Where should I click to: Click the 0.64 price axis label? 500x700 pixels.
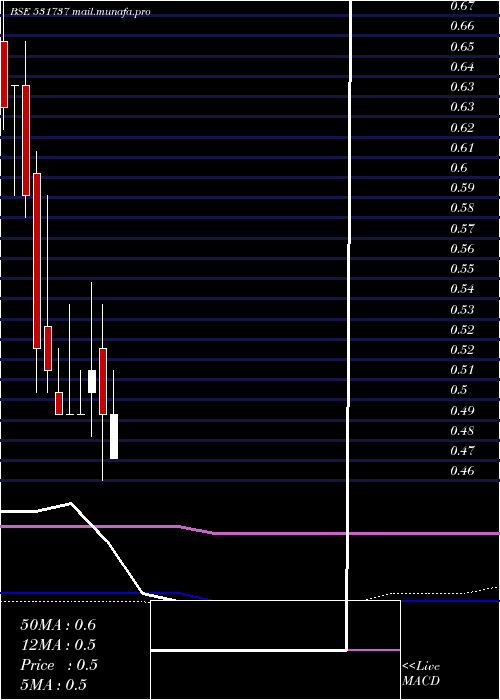tap(462, 67)
